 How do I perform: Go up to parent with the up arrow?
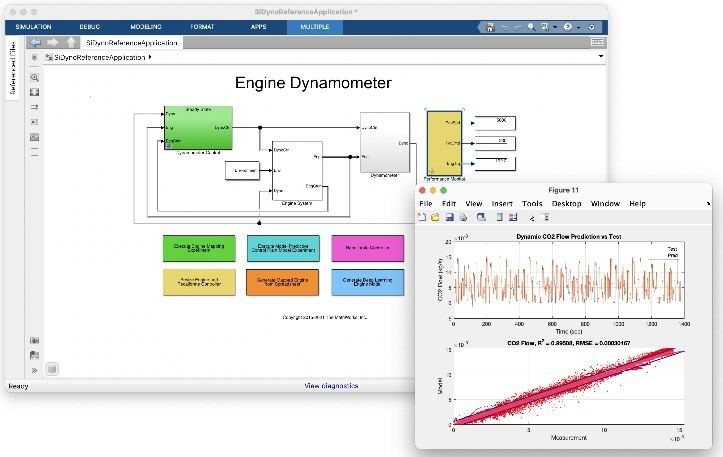pos(71,43)
